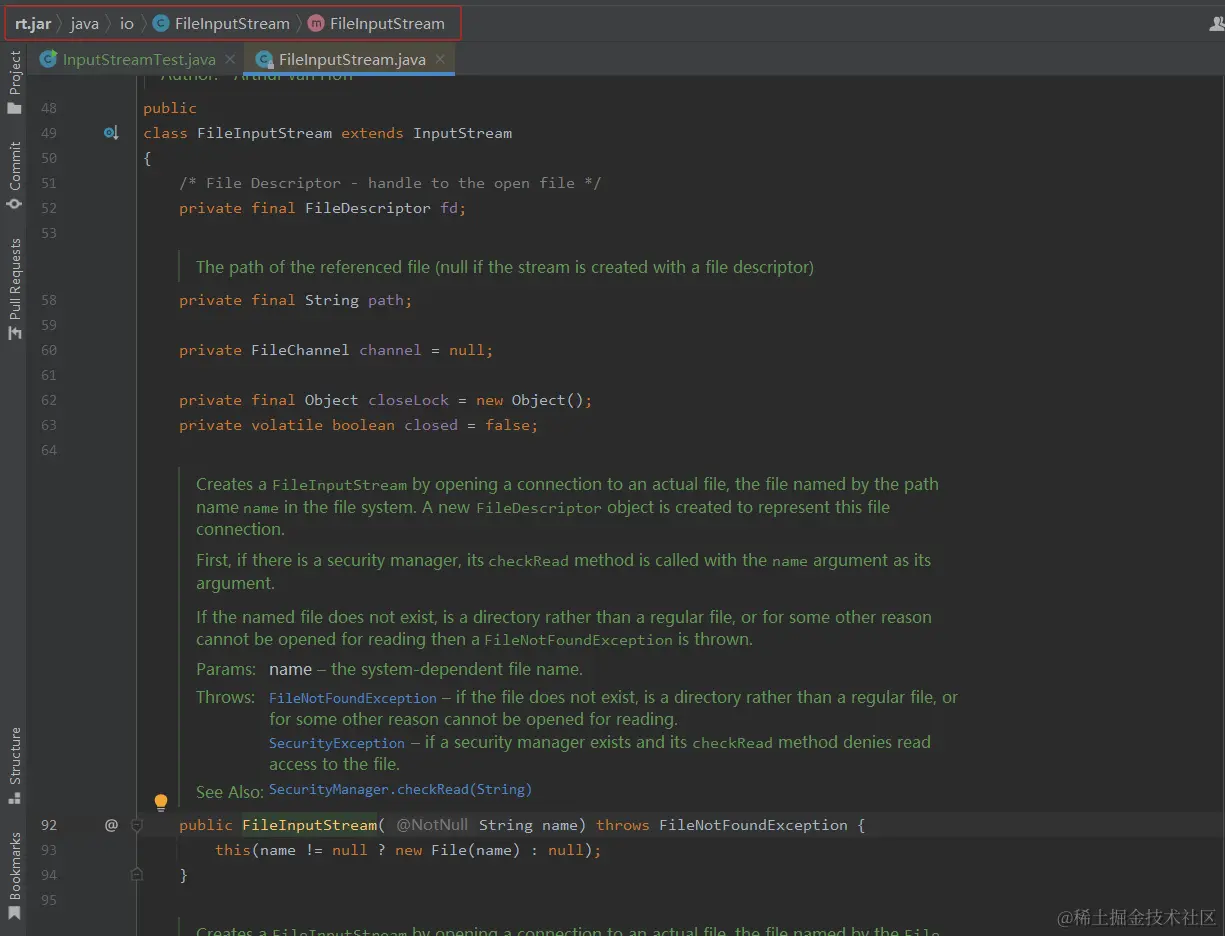Viewport: 1225px width, 936px height.
Task: Open the Project tool window
Action: (x=14, y=83)
